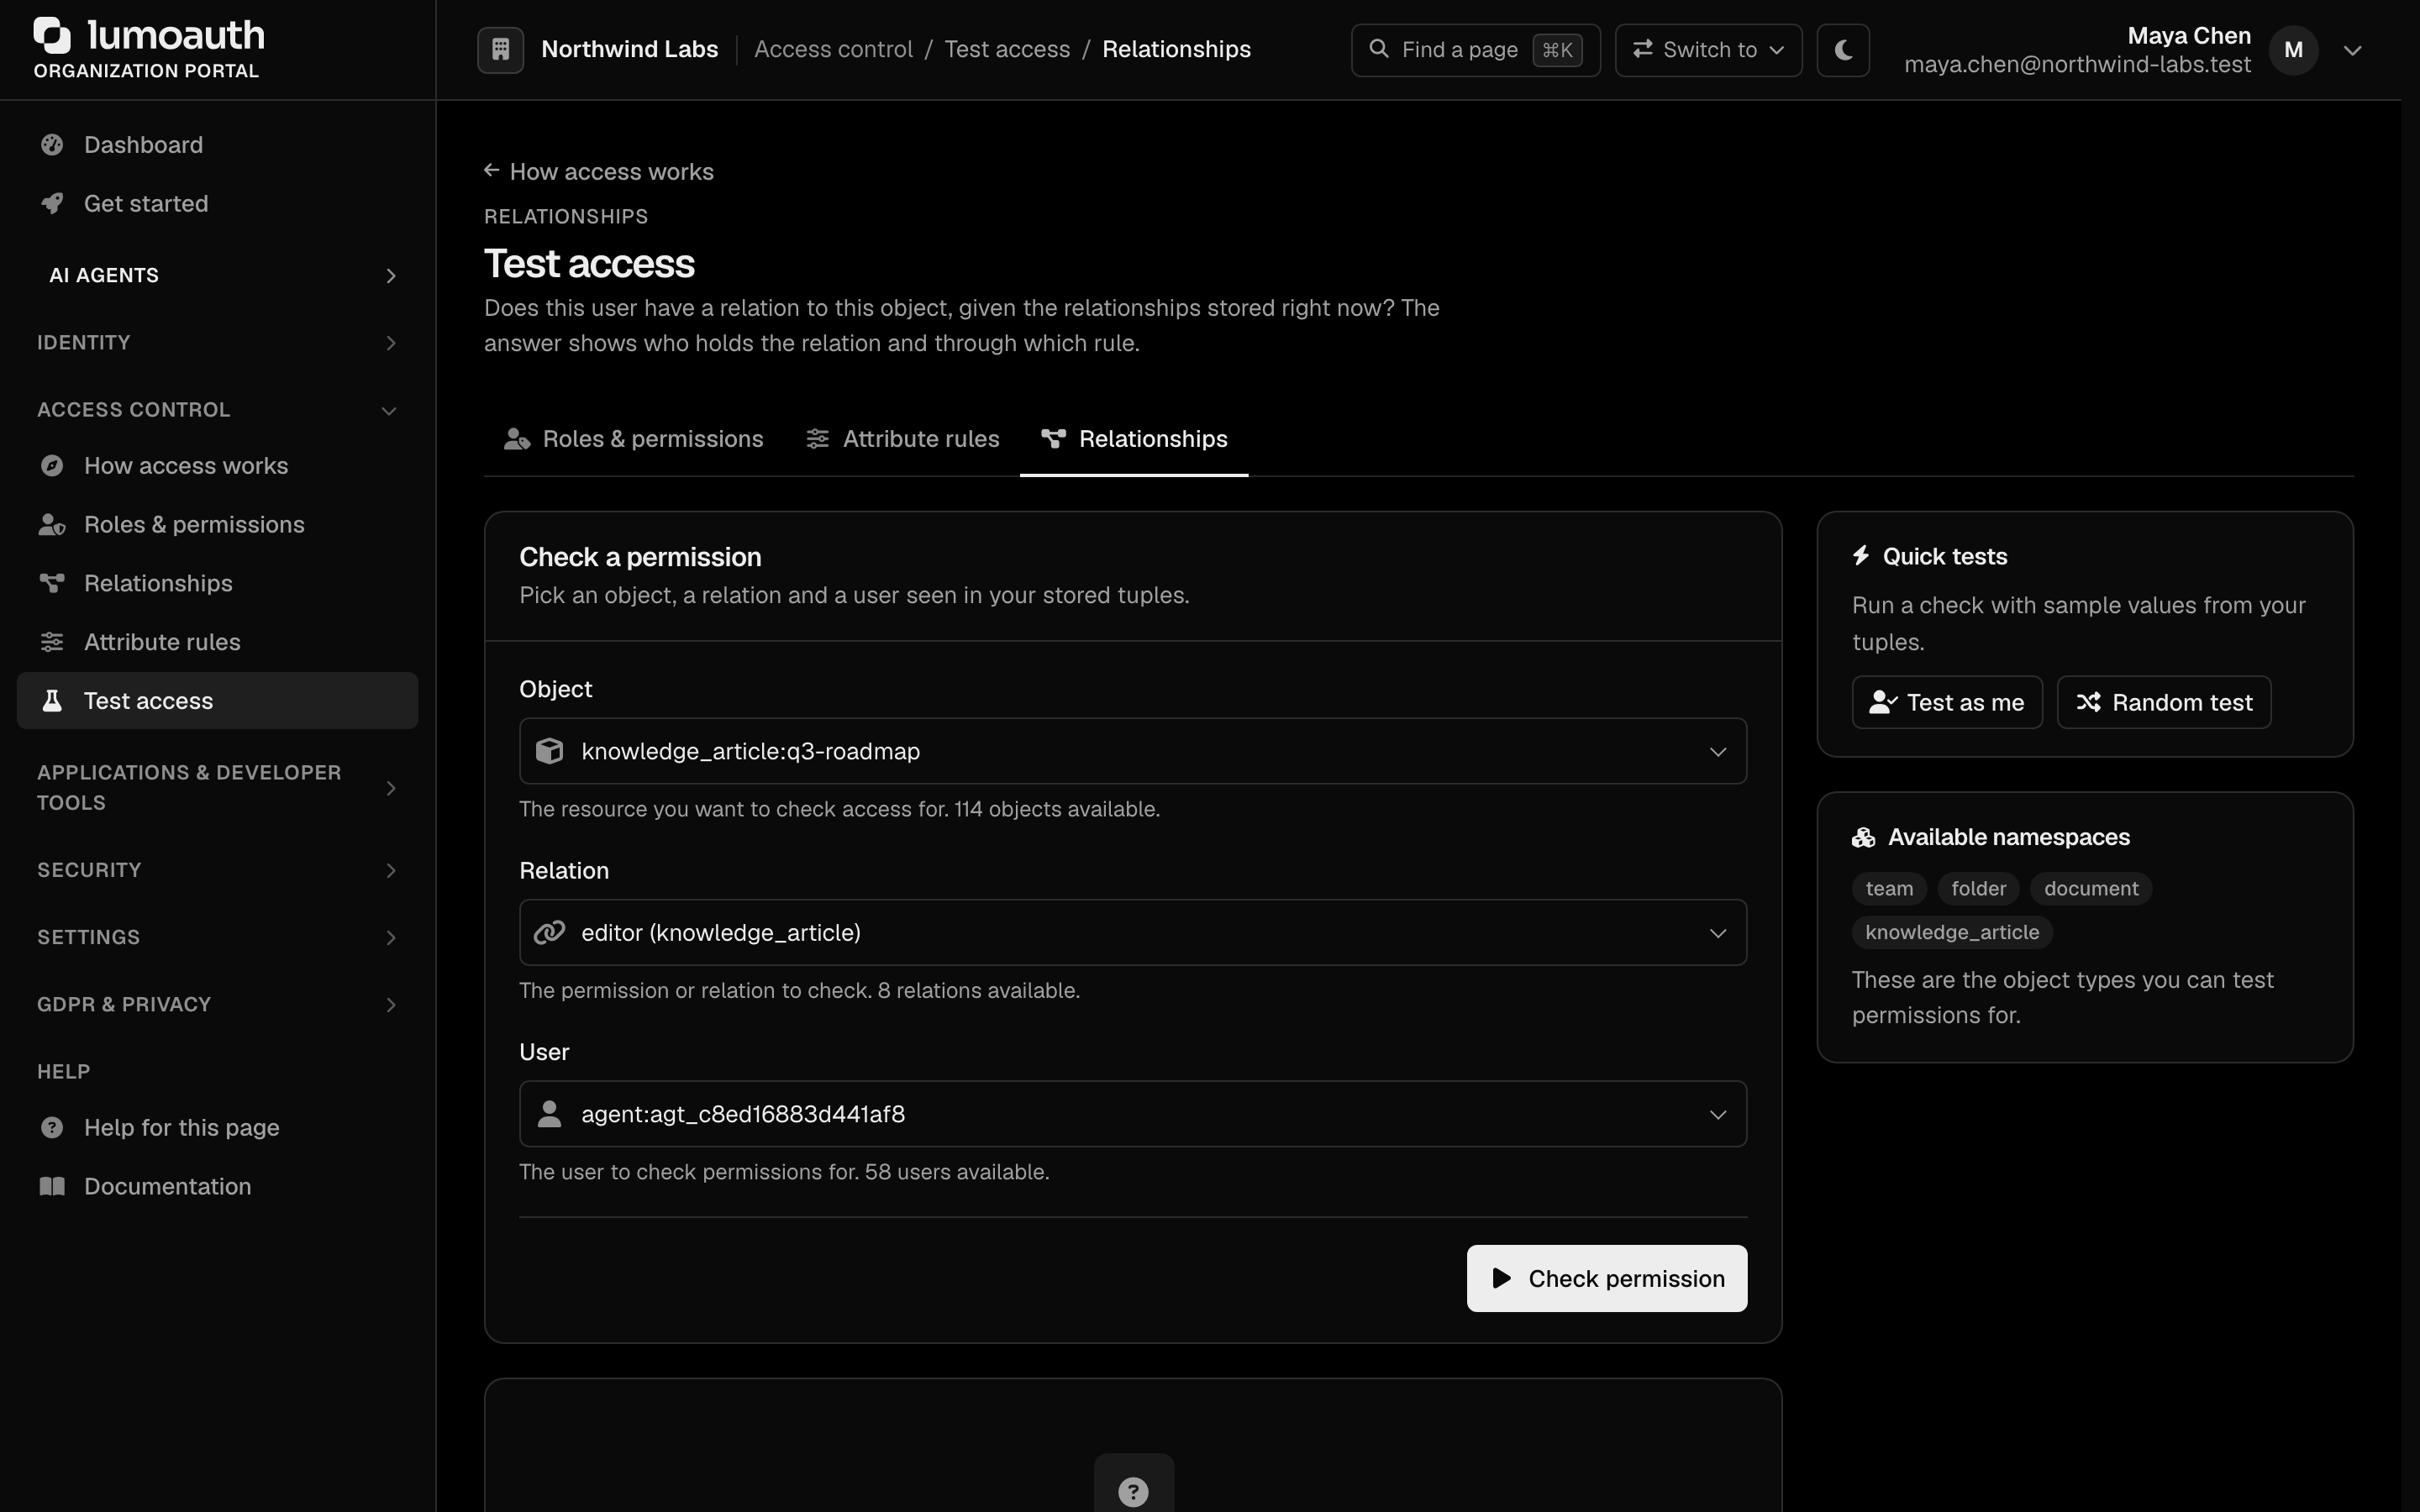Expand the GDPR & Privacy section
Viewport: 2420px width, 1512px height.
(217, 1004)
